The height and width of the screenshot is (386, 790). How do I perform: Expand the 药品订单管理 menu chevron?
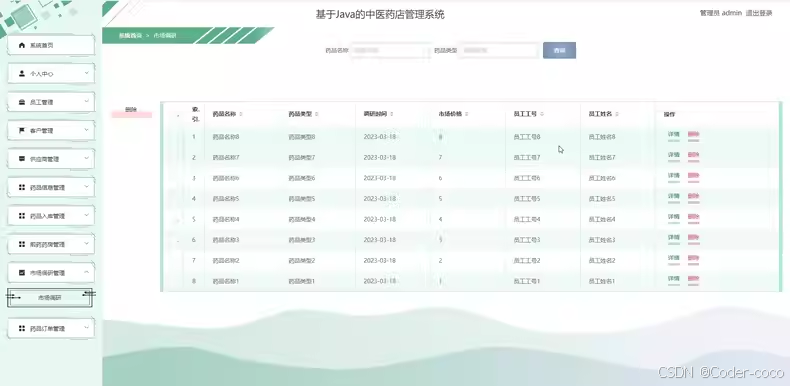86,328
